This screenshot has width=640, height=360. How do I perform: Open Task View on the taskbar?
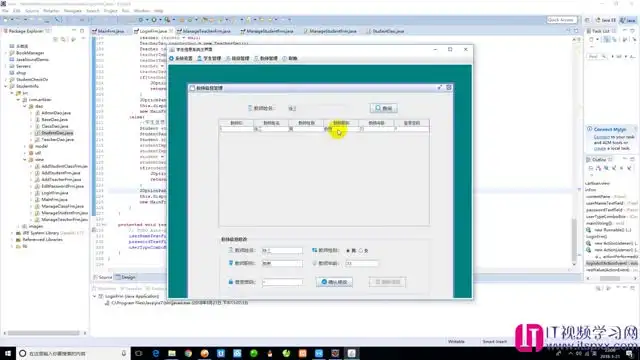tap(139, 353)
